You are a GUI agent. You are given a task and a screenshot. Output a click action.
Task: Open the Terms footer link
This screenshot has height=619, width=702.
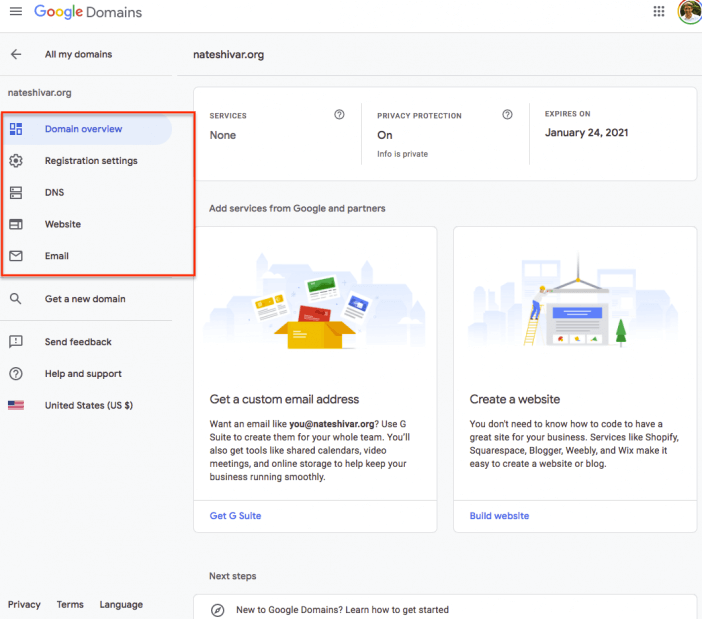pyautogui.click(x=70, y=605)
